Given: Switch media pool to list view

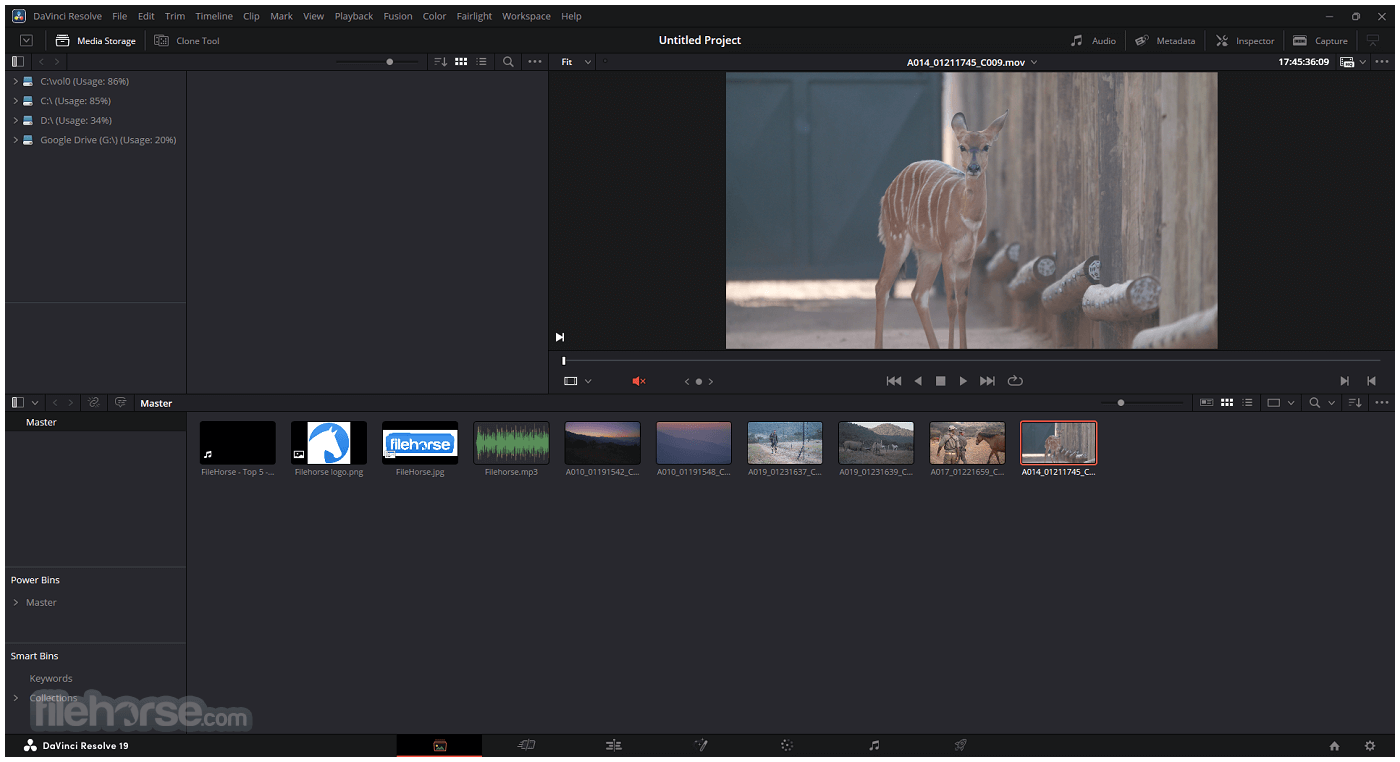Looking at the screenshot, I should tap(1247, 403).
